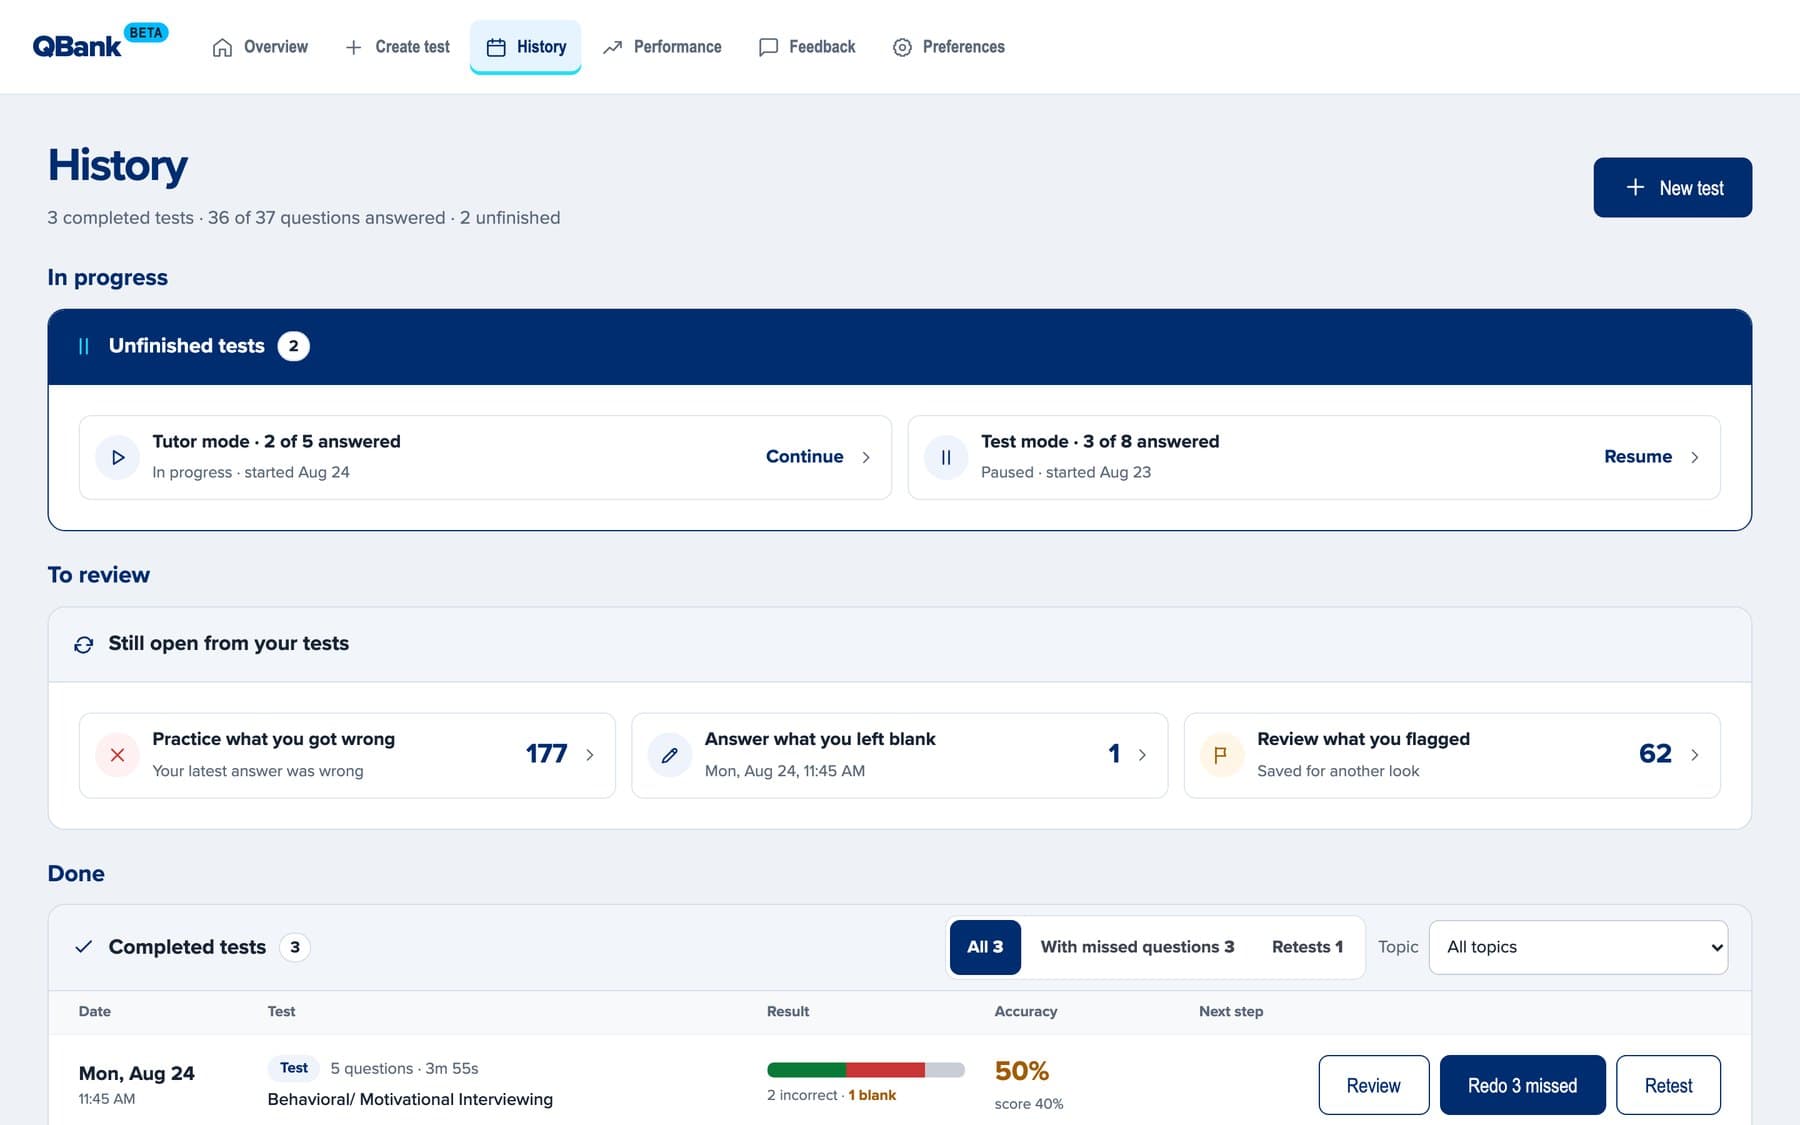The width and height of the screenshot is (1800, 1125).
Task: Click the Preferences gear icon
Action: pos(902,47)
